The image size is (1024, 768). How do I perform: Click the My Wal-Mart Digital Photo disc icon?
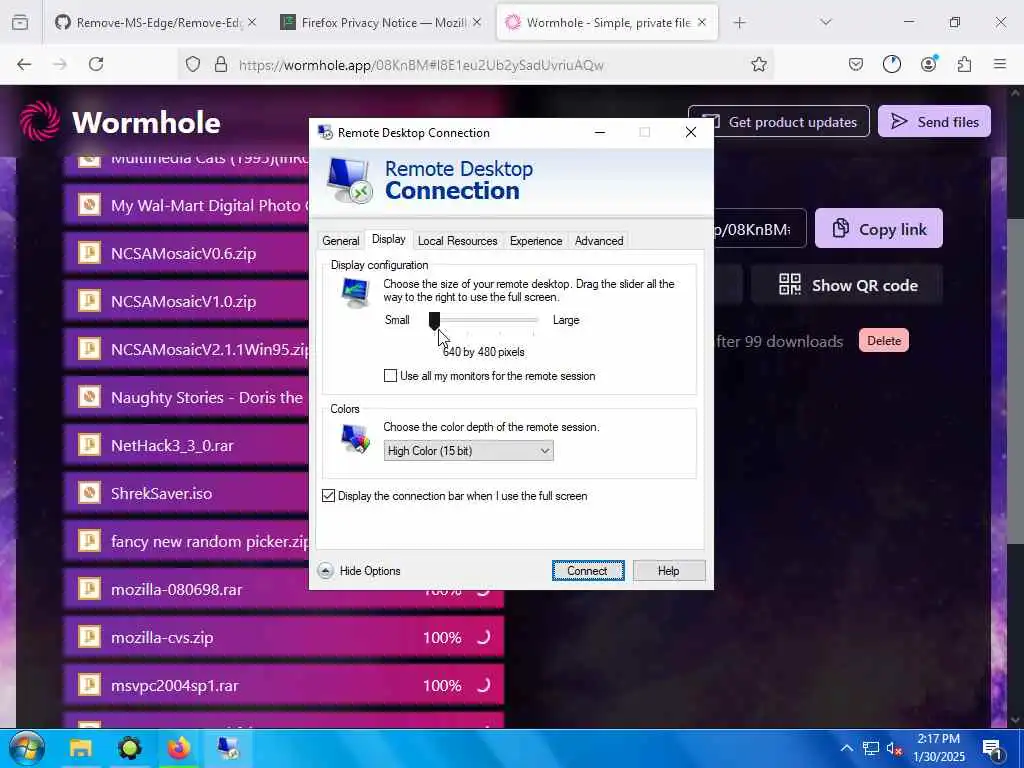[x=89, y=205]
